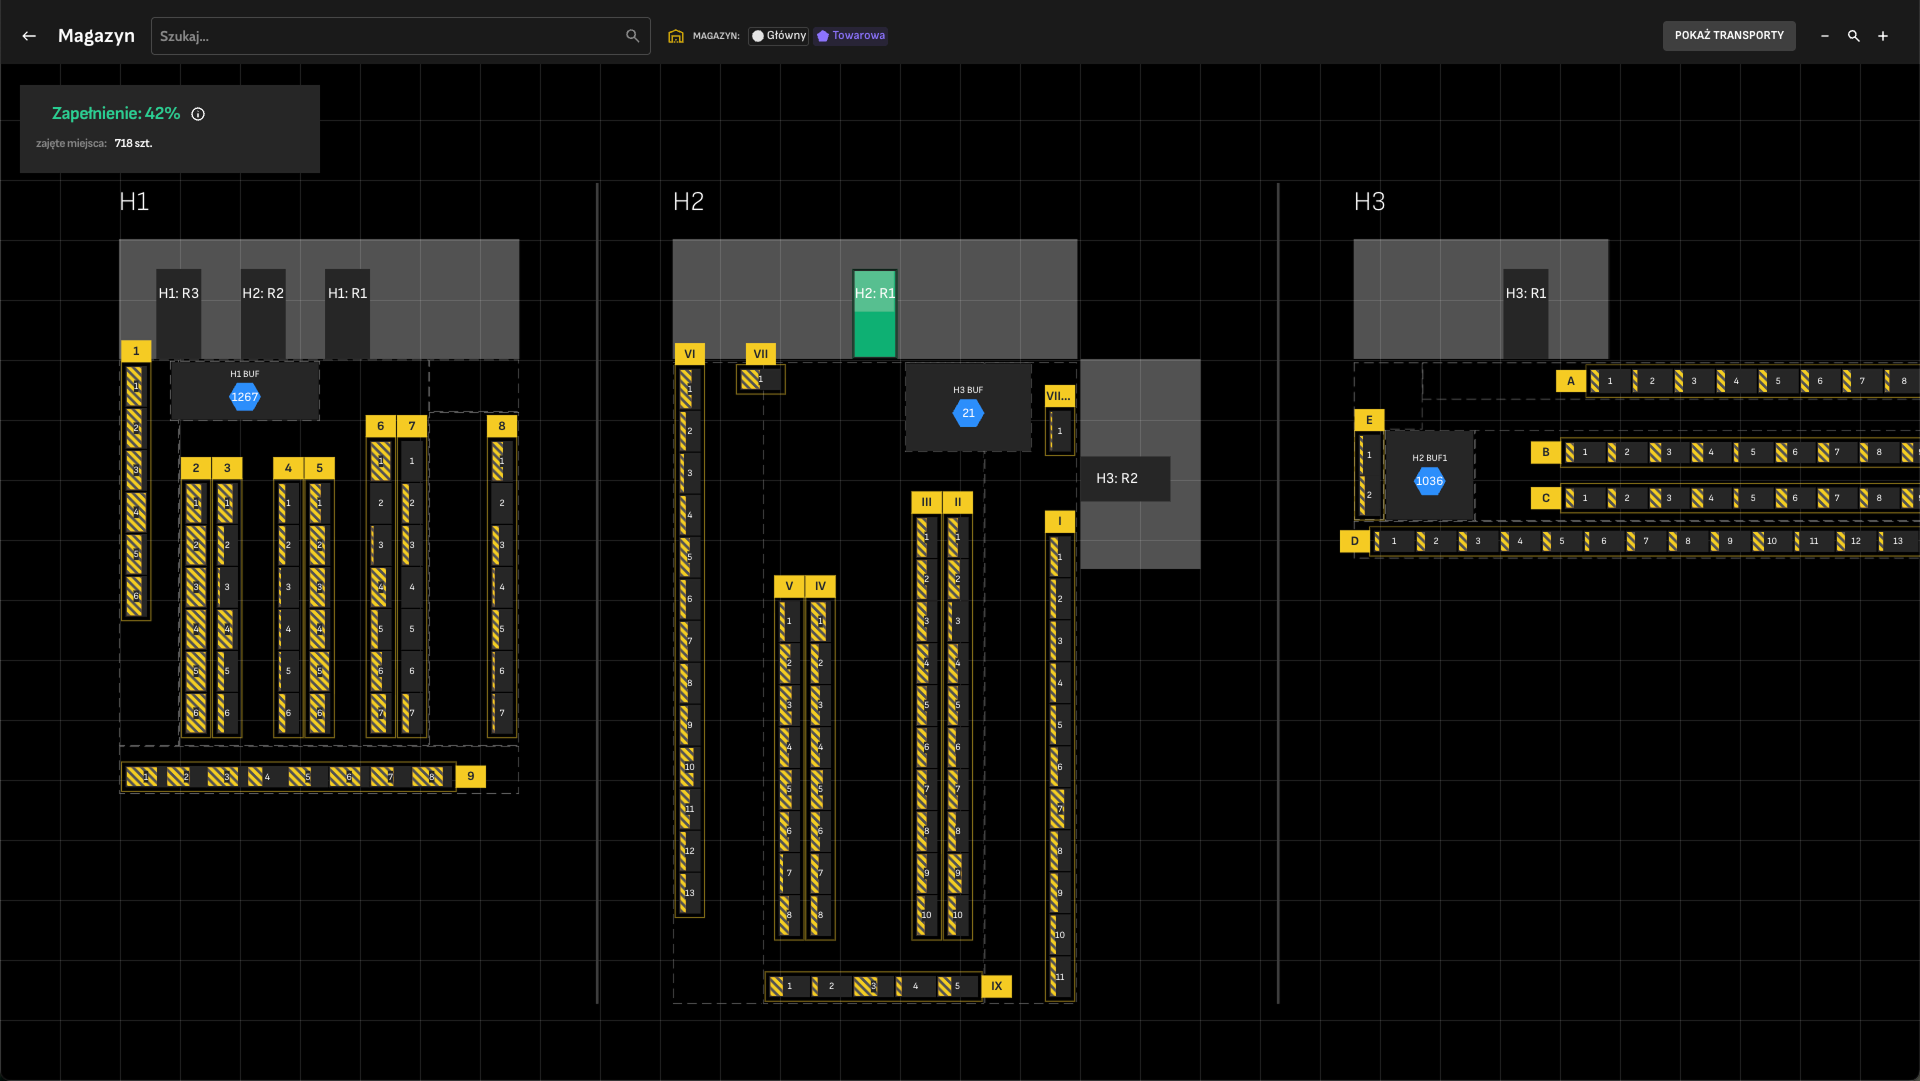
Task: Select the H3: R1 ramp
Action: click(x=1526, y=314)
